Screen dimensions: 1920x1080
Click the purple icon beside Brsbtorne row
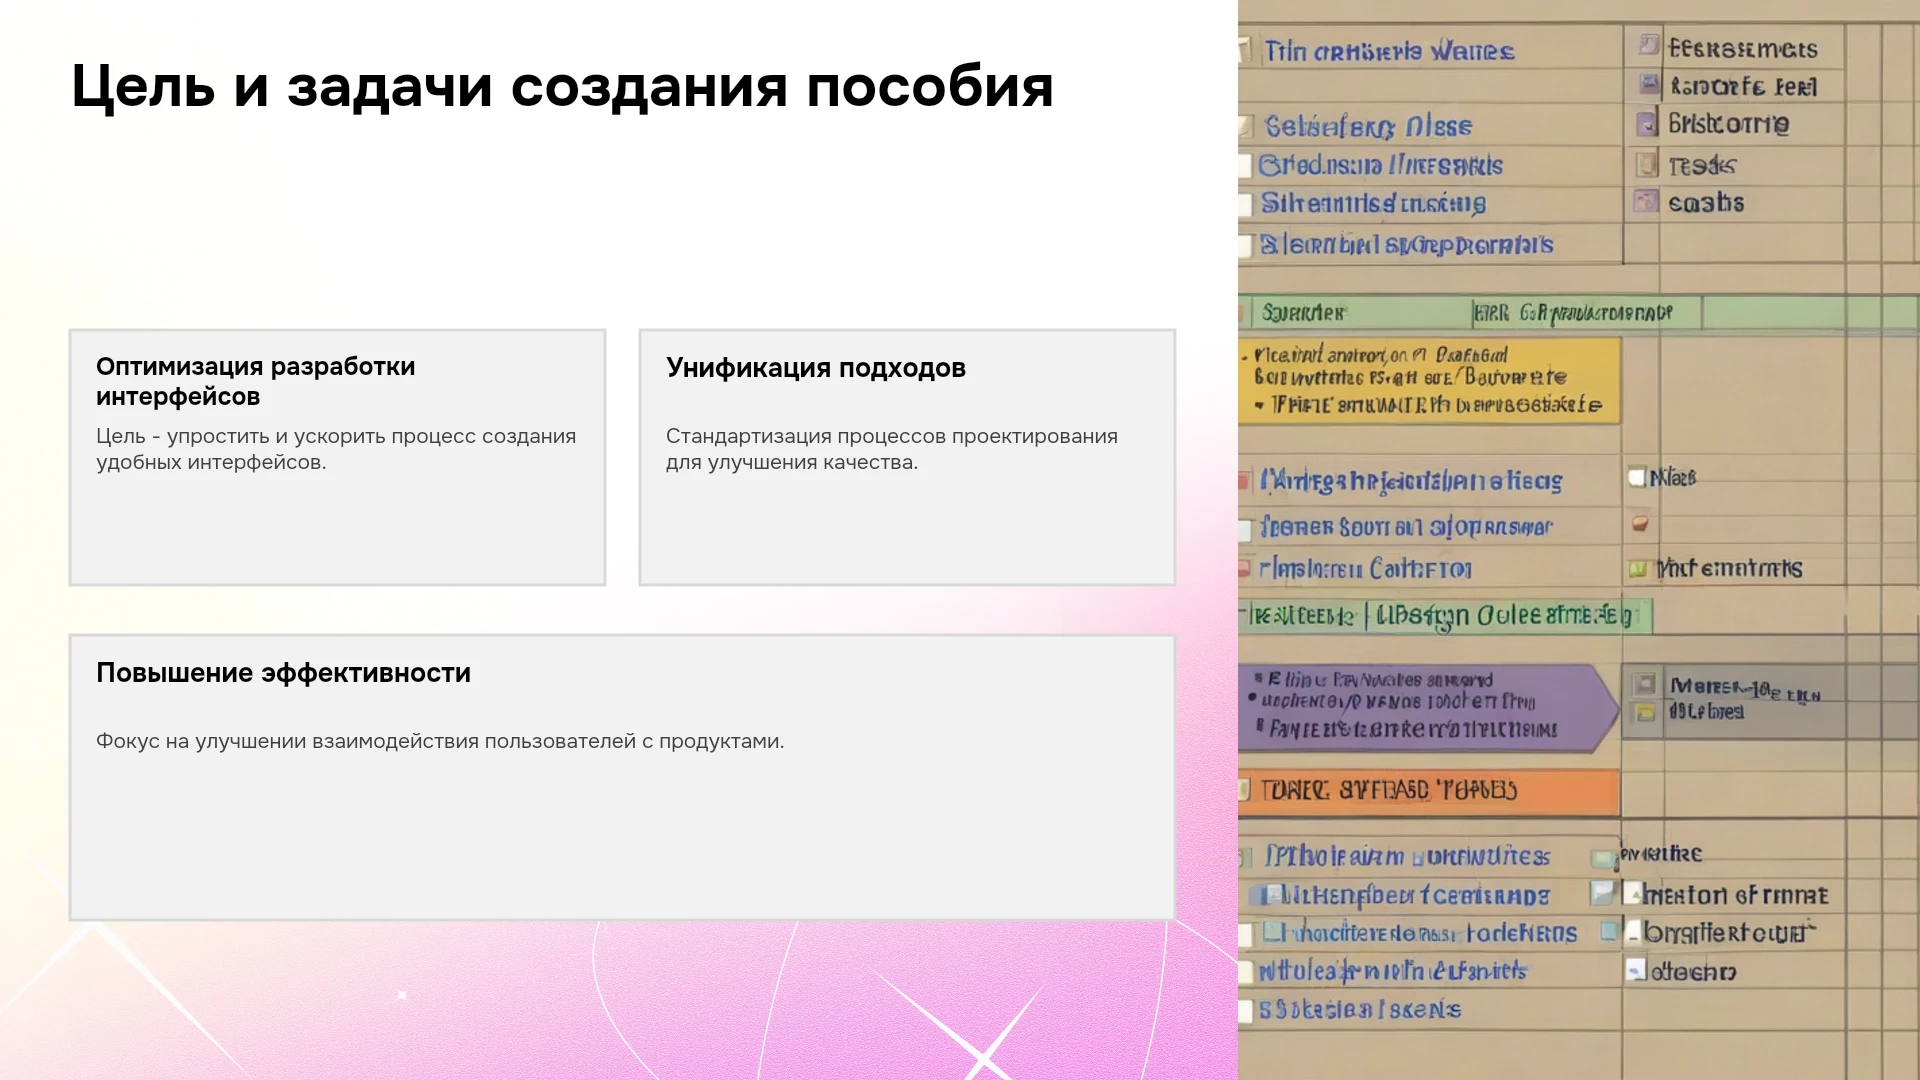[x=1646, y=124]
